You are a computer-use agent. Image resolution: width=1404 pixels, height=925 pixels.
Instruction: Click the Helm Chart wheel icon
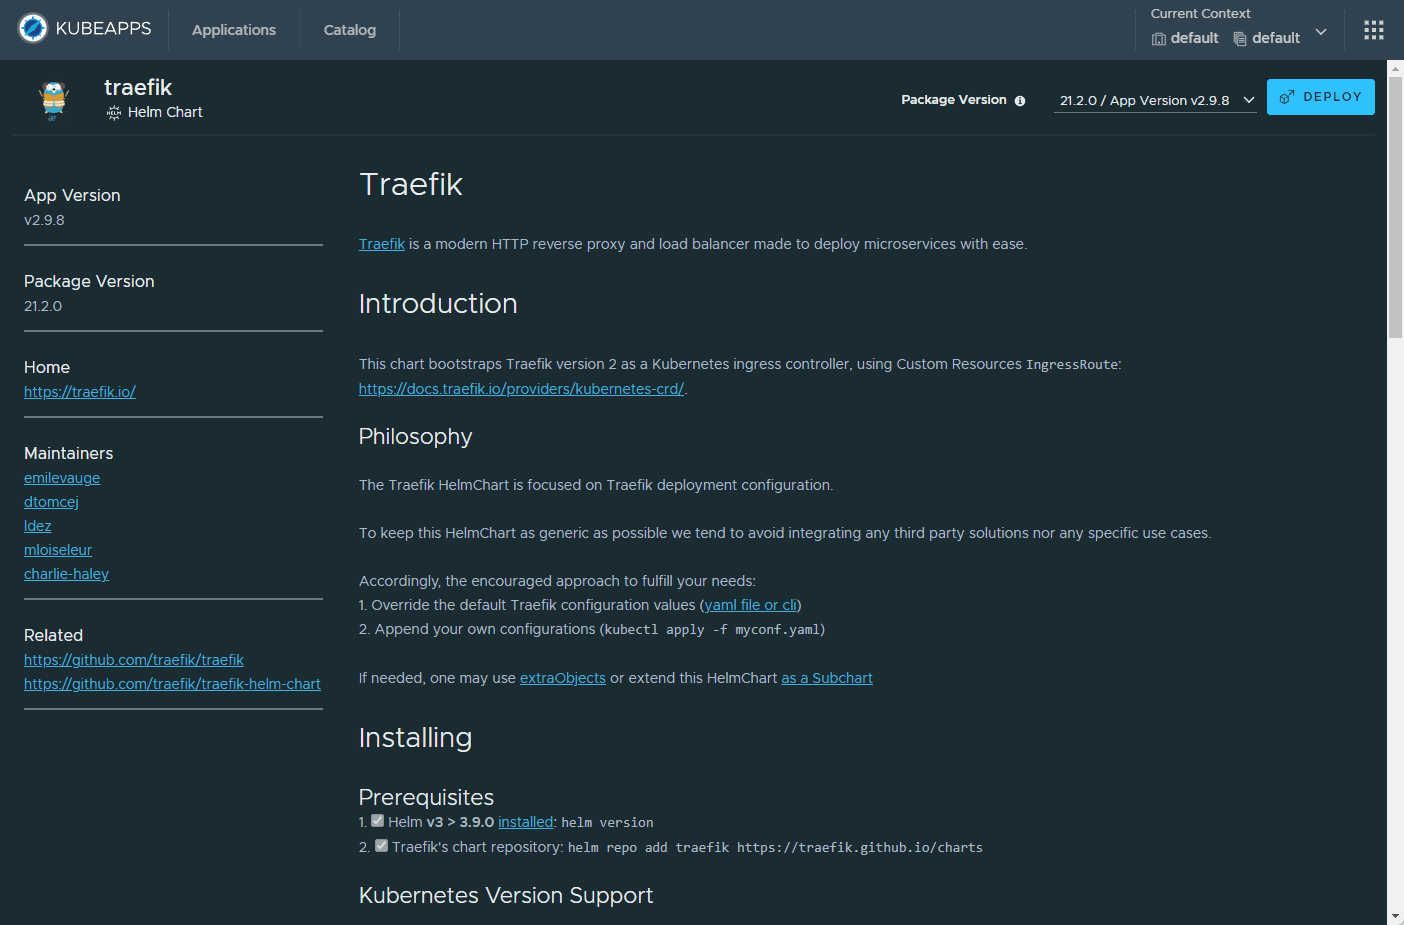click(114, 113)
